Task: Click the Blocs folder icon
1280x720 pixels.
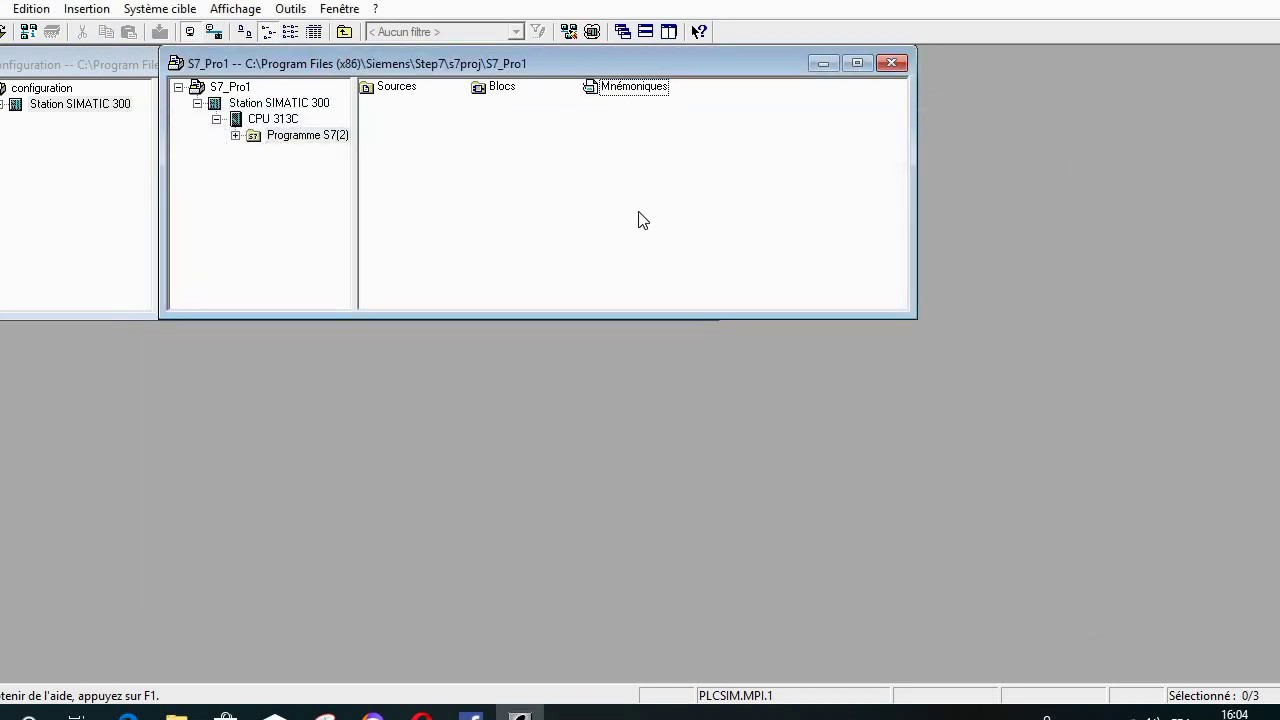Action: (x=479, y=87)
